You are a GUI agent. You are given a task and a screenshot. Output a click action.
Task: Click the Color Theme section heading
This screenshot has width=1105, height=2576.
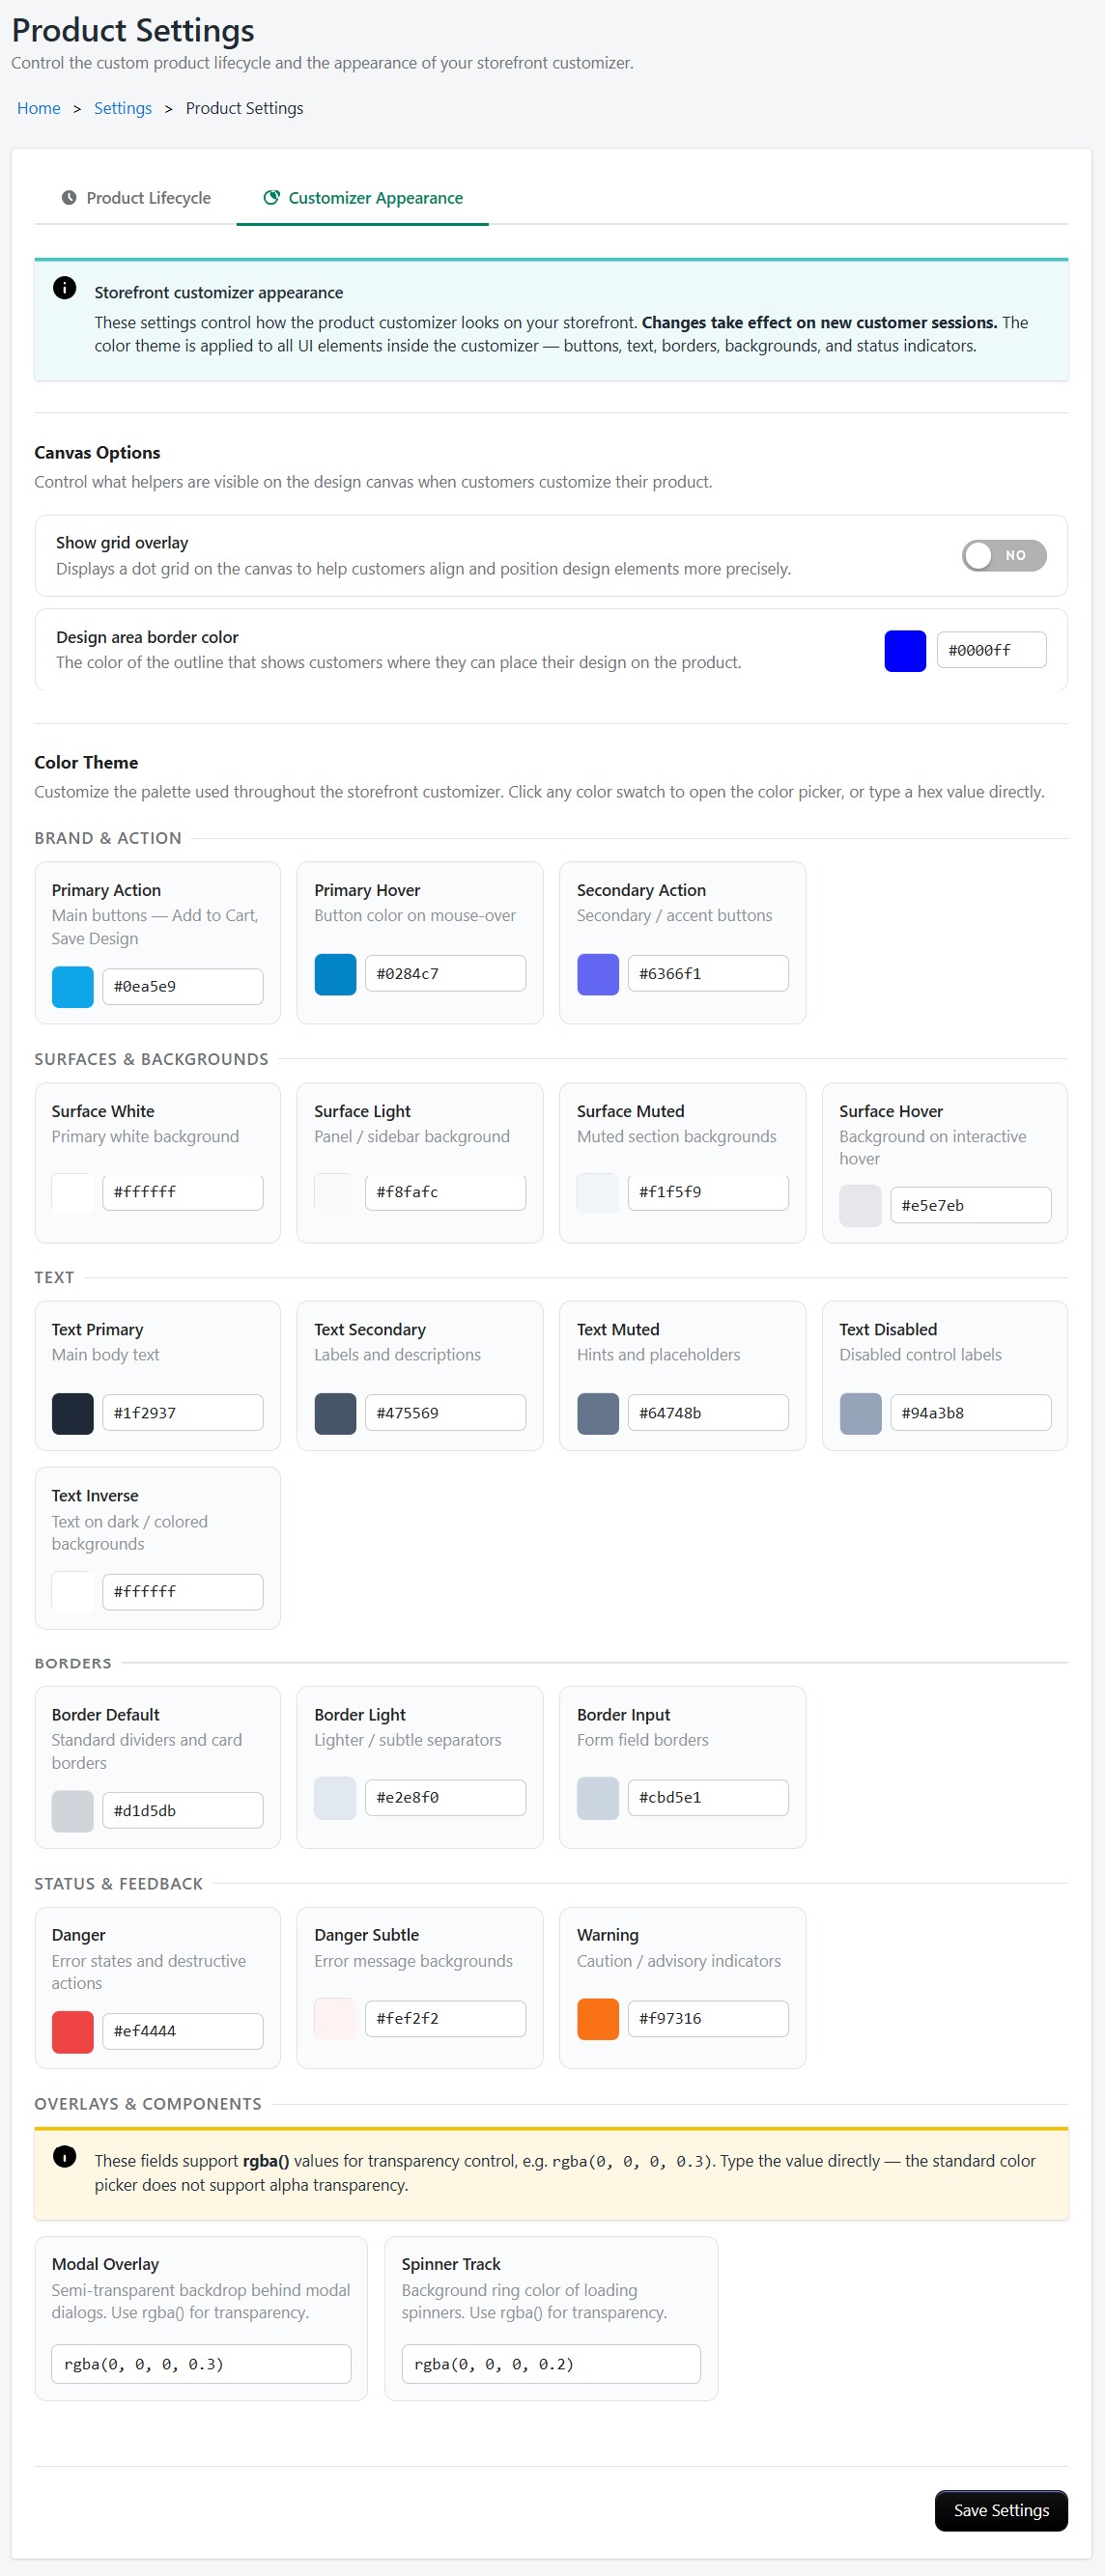(x=86, y=762)
